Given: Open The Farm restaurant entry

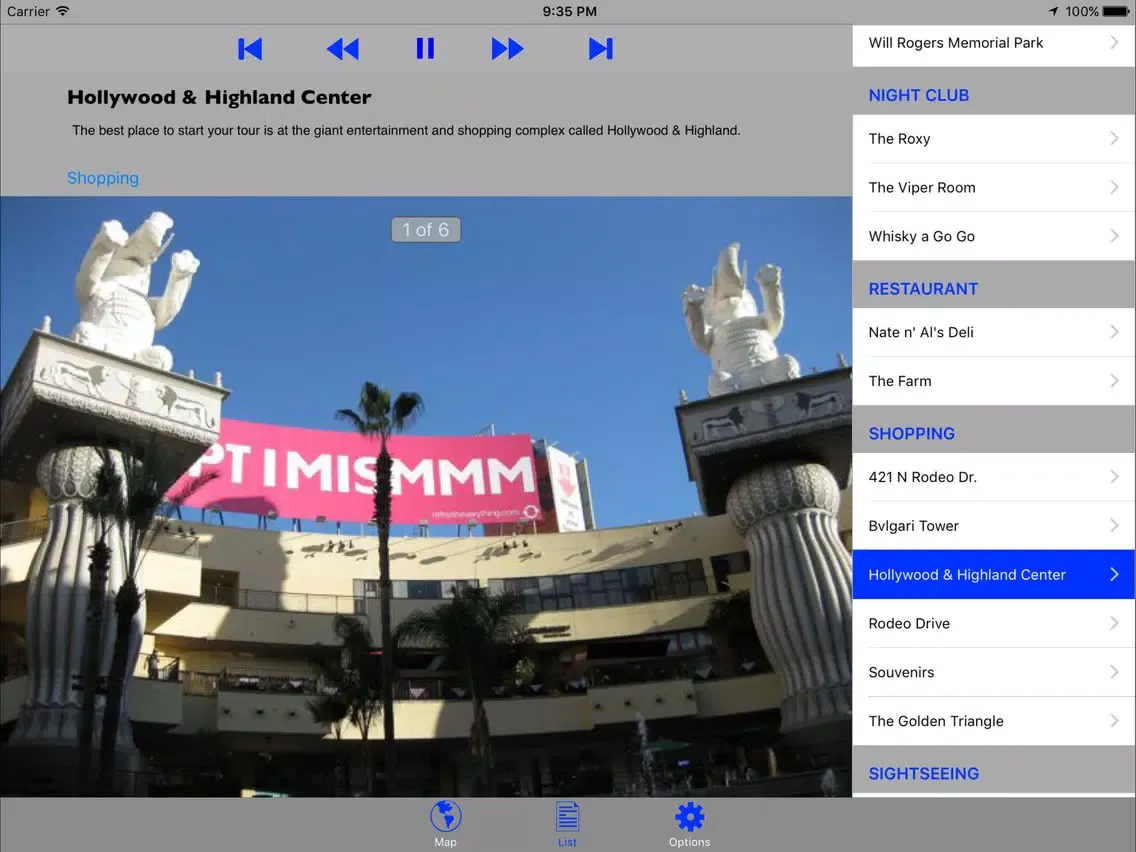Looking at the screenshot, I should tap(993, 381).
